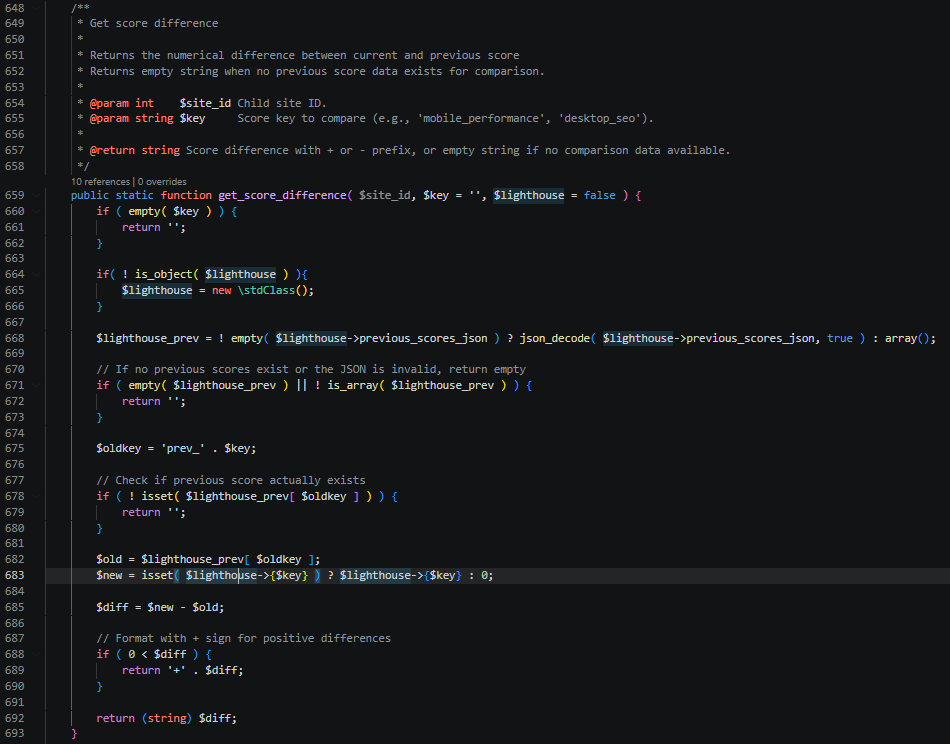Click the (string) cast on line 692
This screenshot has width=950, height=744.
(x=167, y=718)
